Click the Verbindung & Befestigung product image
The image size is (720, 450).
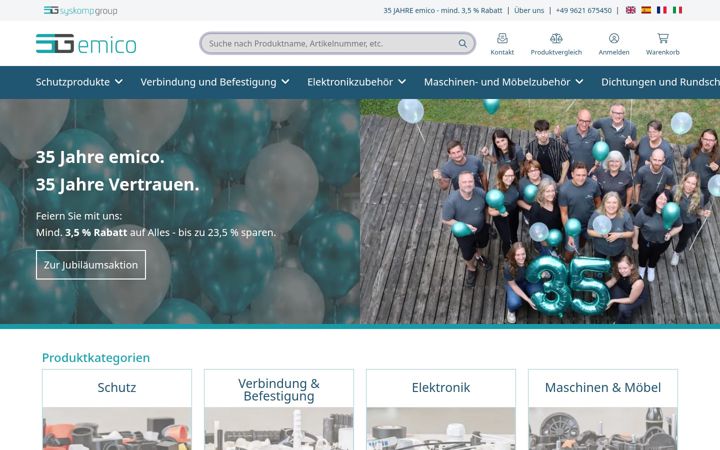coord(279,428)
